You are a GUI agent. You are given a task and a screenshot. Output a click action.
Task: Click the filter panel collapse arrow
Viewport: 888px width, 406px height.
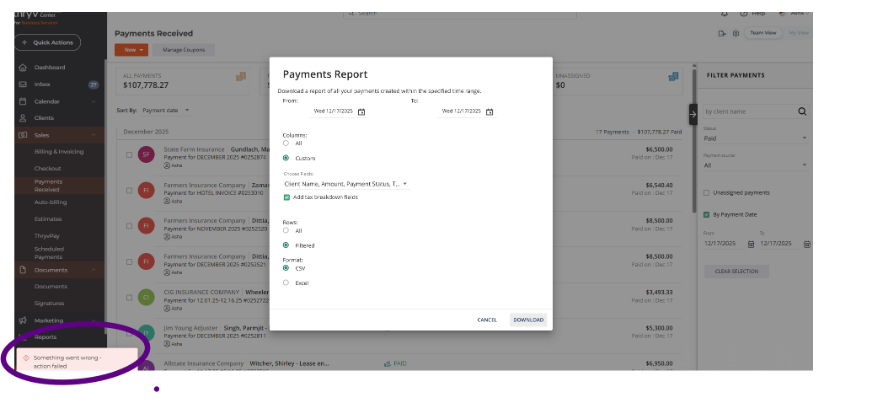[692, 114]
